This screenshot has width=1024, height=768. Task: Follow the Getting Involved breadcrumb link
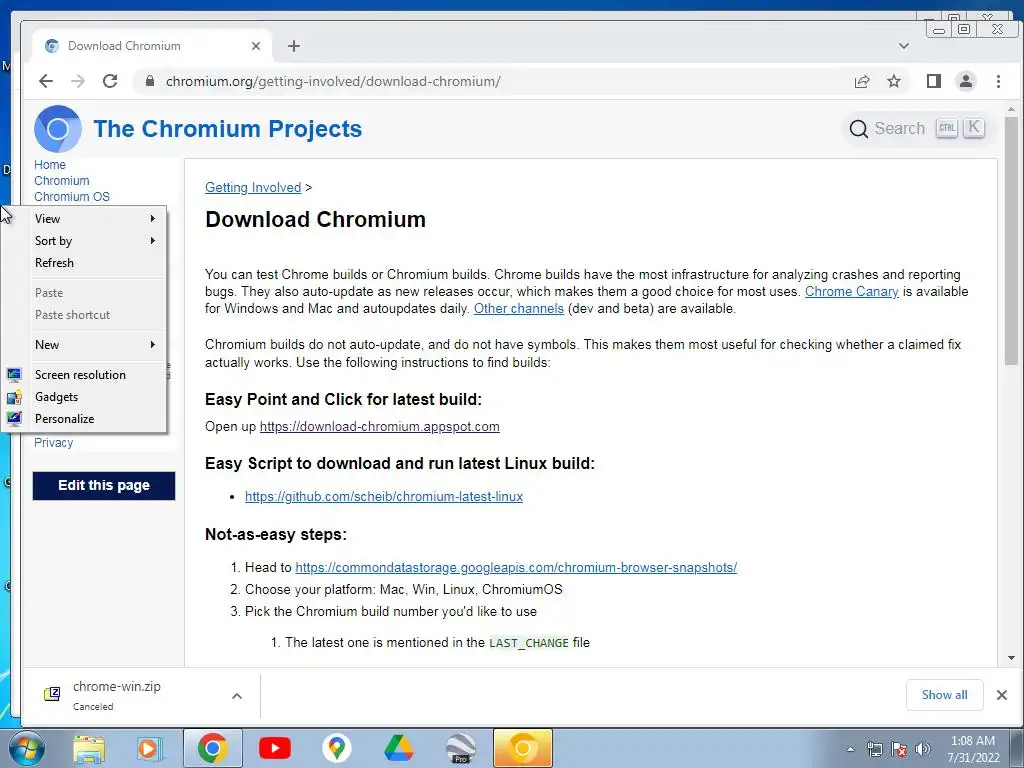coord(253,187)
